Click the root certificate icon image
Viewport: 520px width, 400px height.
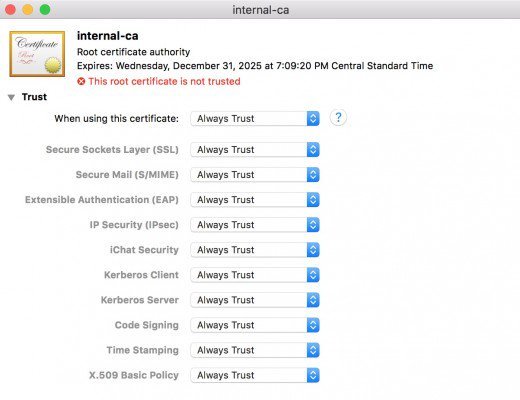coord(37,54)
